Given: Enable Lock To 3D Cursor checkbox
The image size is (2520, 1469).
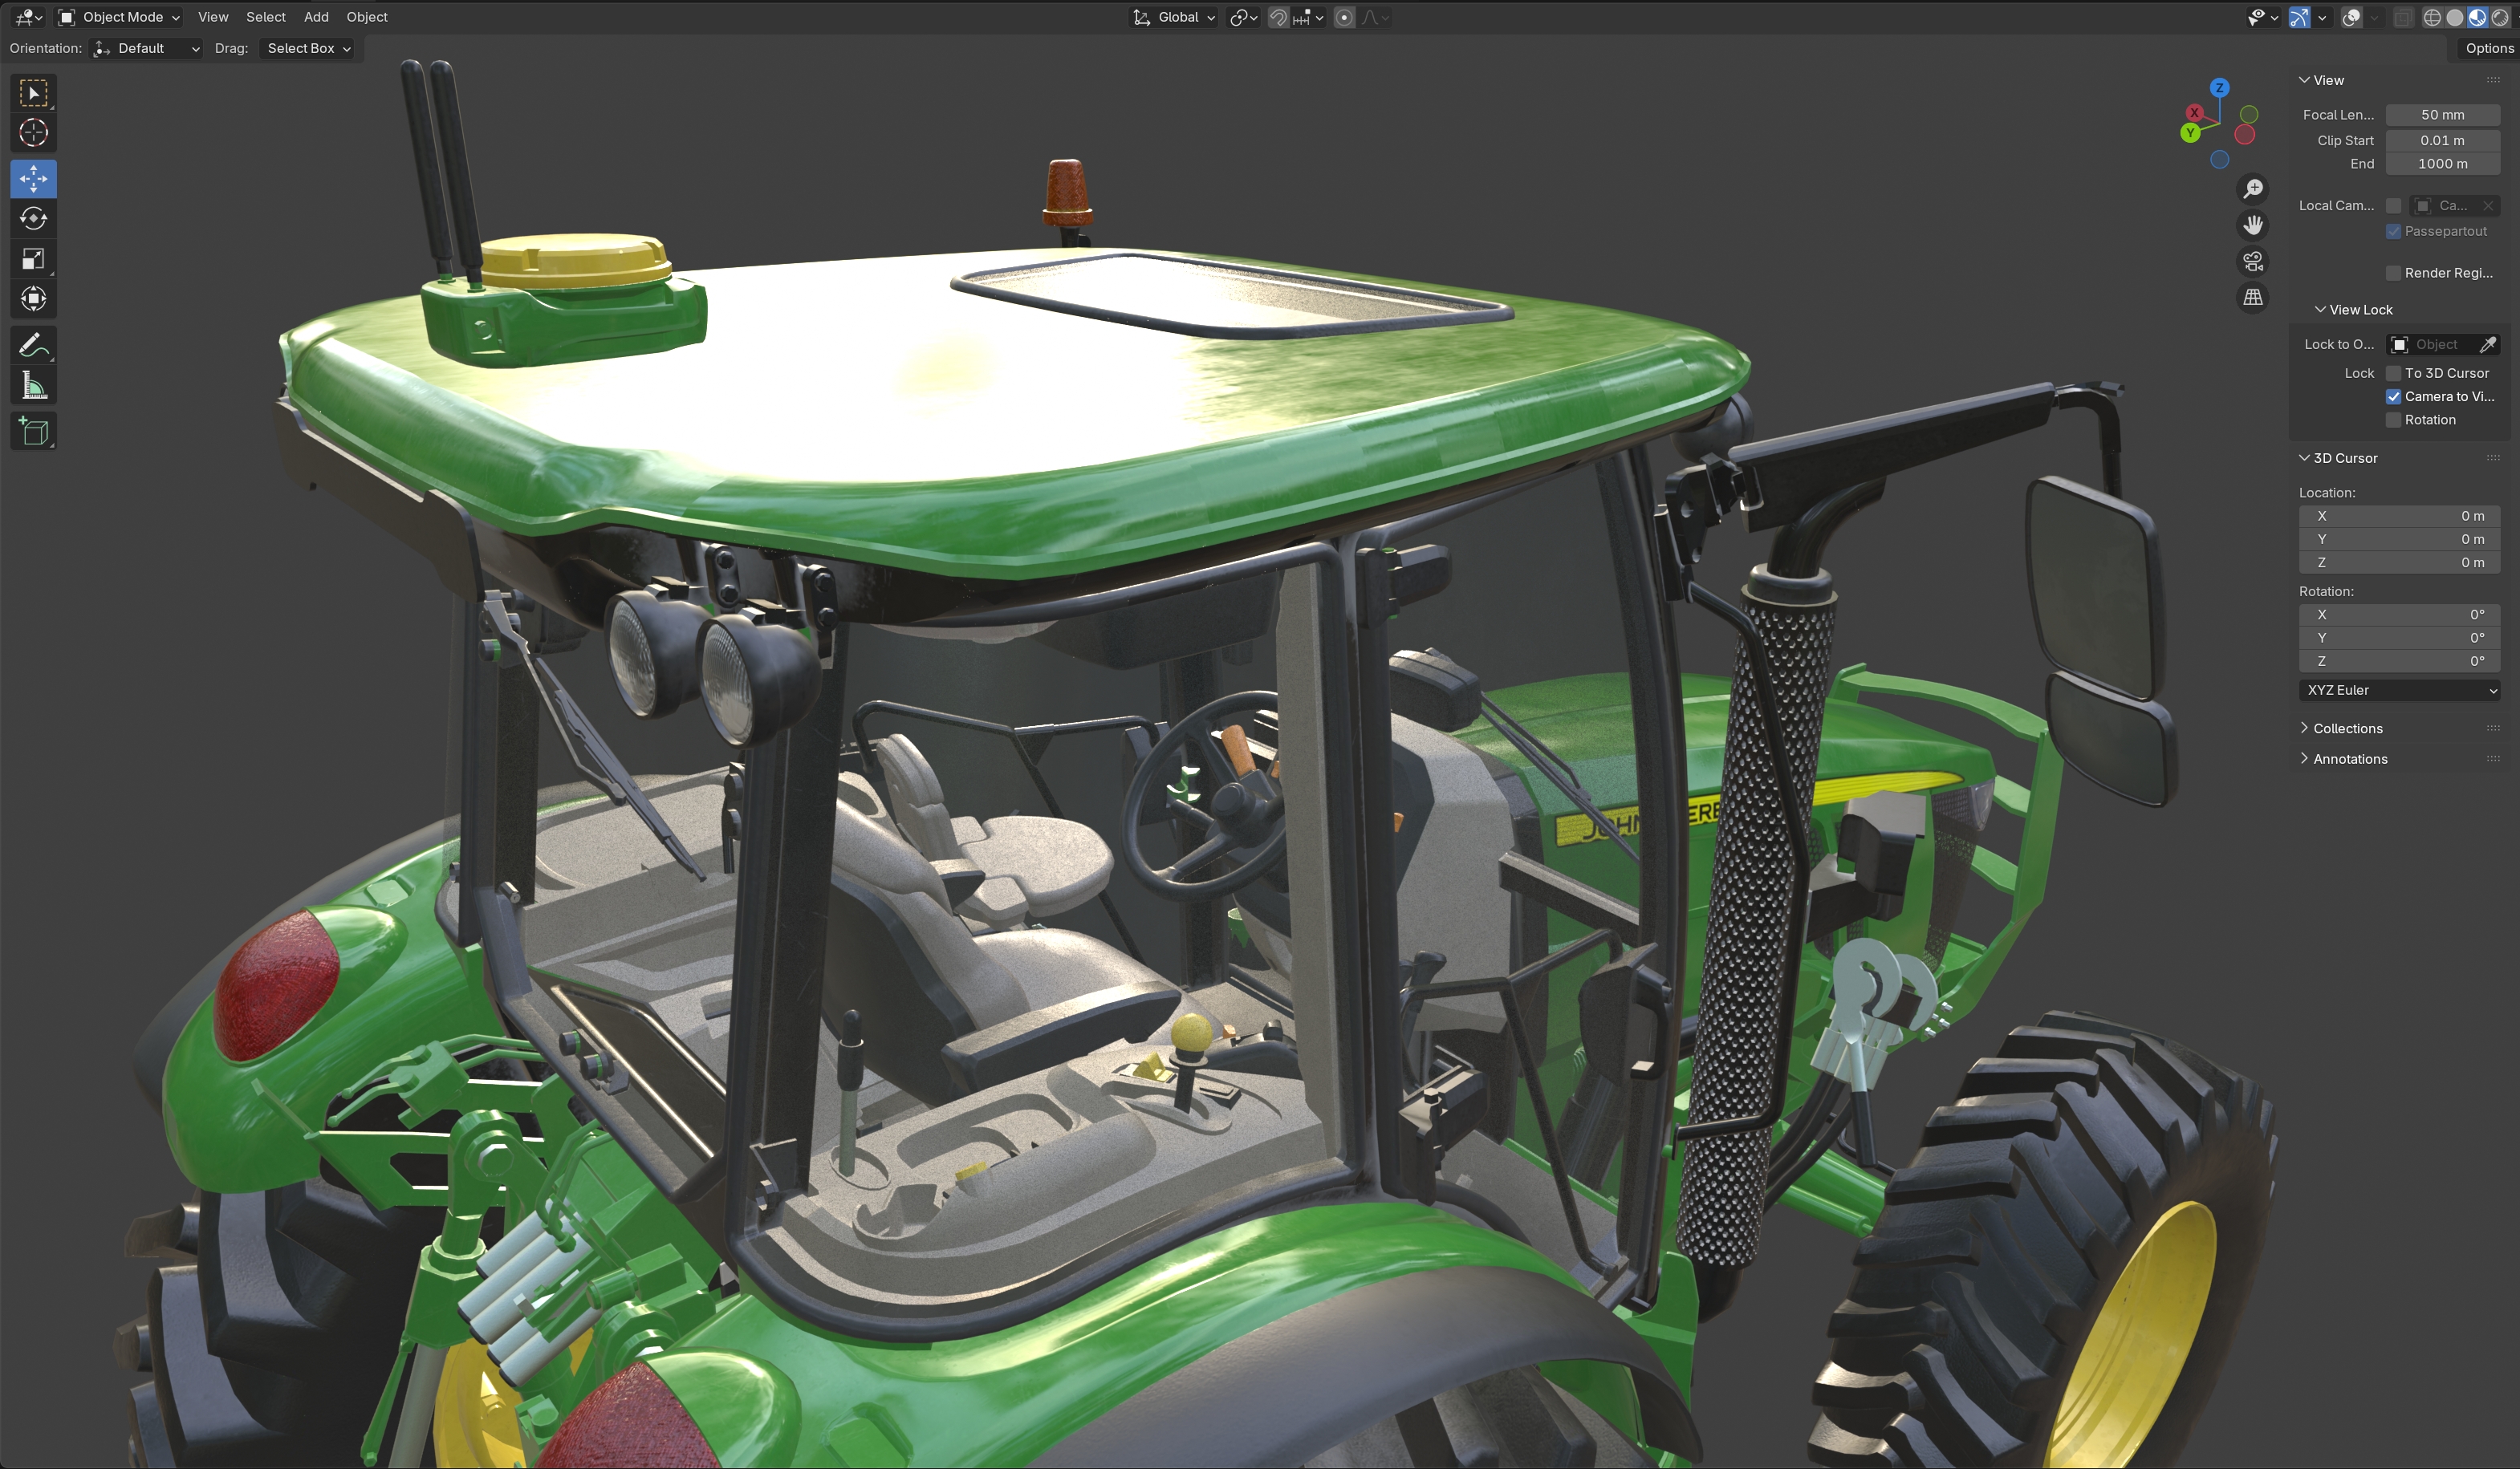Looking at the screenshot, I should [2393, 373].
